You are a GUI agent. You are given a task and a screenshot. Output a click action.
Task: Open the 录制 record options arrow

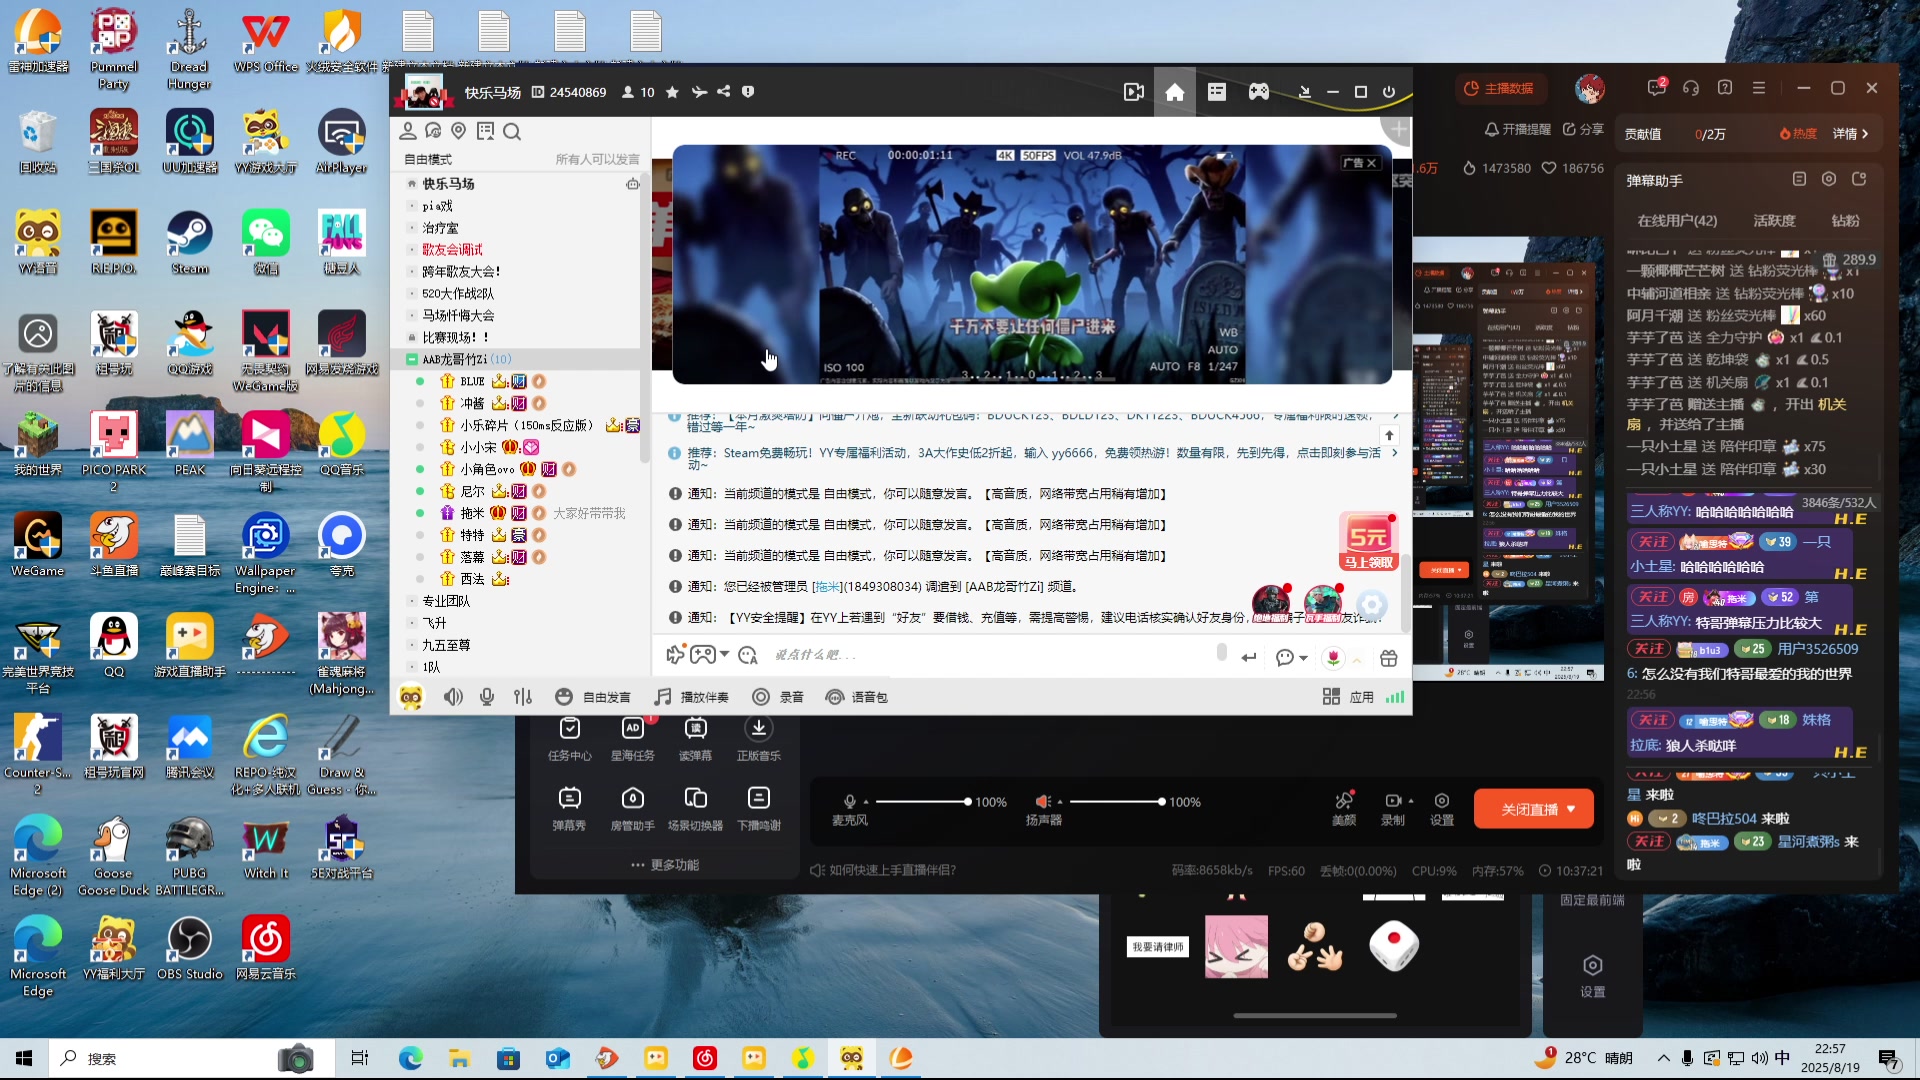coord(1411,801)
